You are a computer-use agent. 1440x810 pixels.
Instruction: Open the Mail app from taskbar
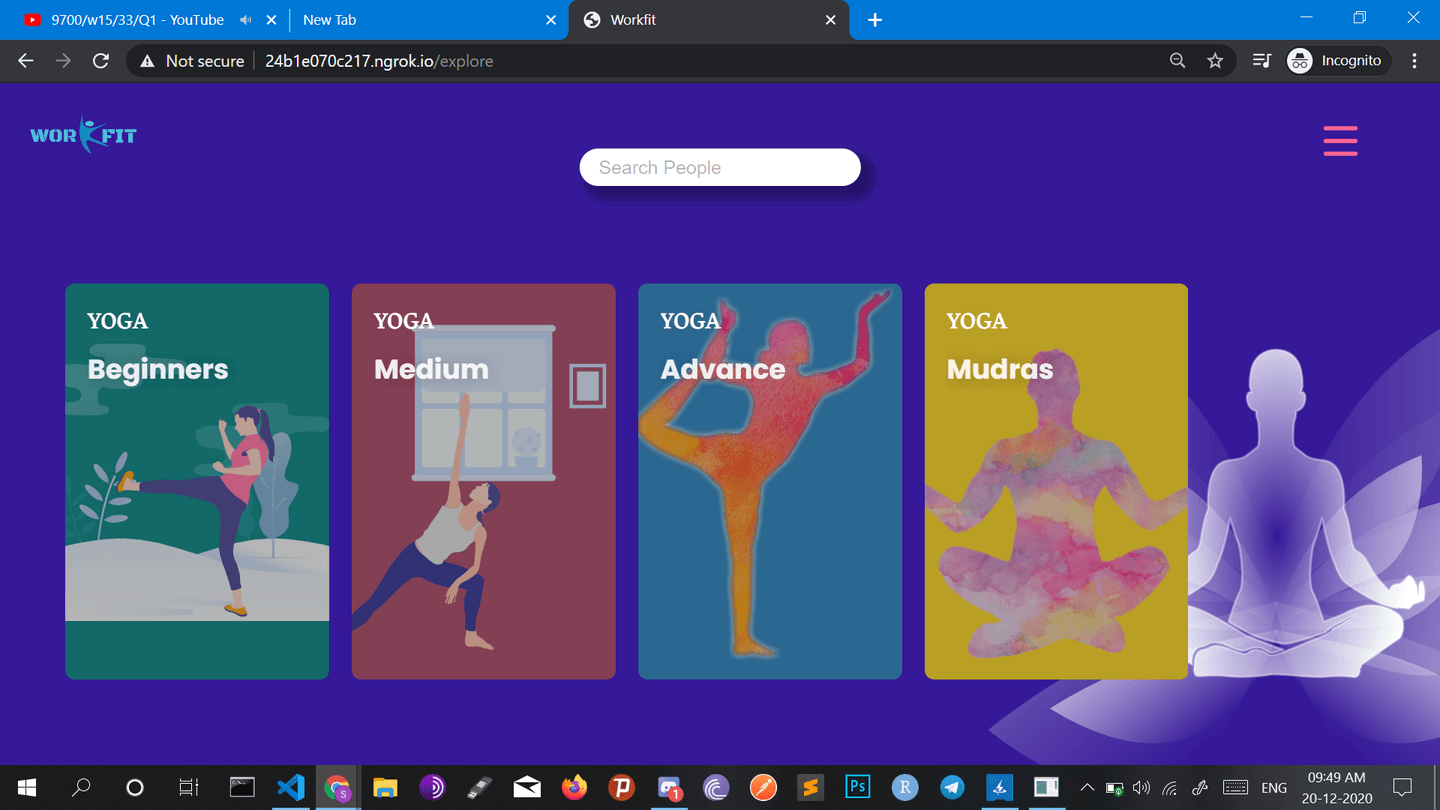[x=527, y=787]
